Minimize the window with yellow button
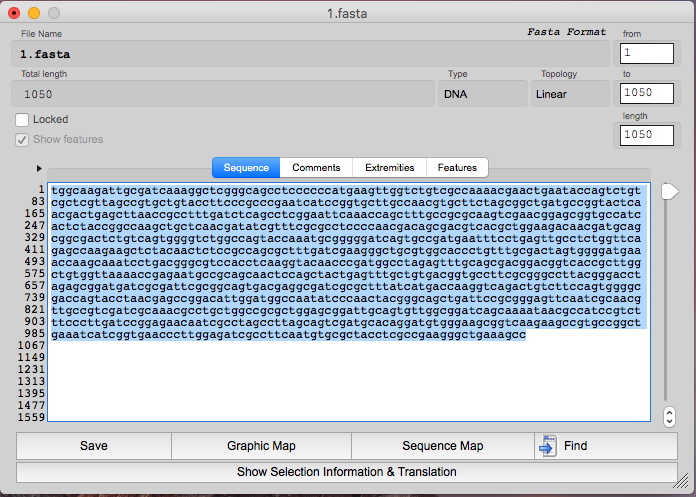This screenshot has height=497, width=696. (34, 13)
